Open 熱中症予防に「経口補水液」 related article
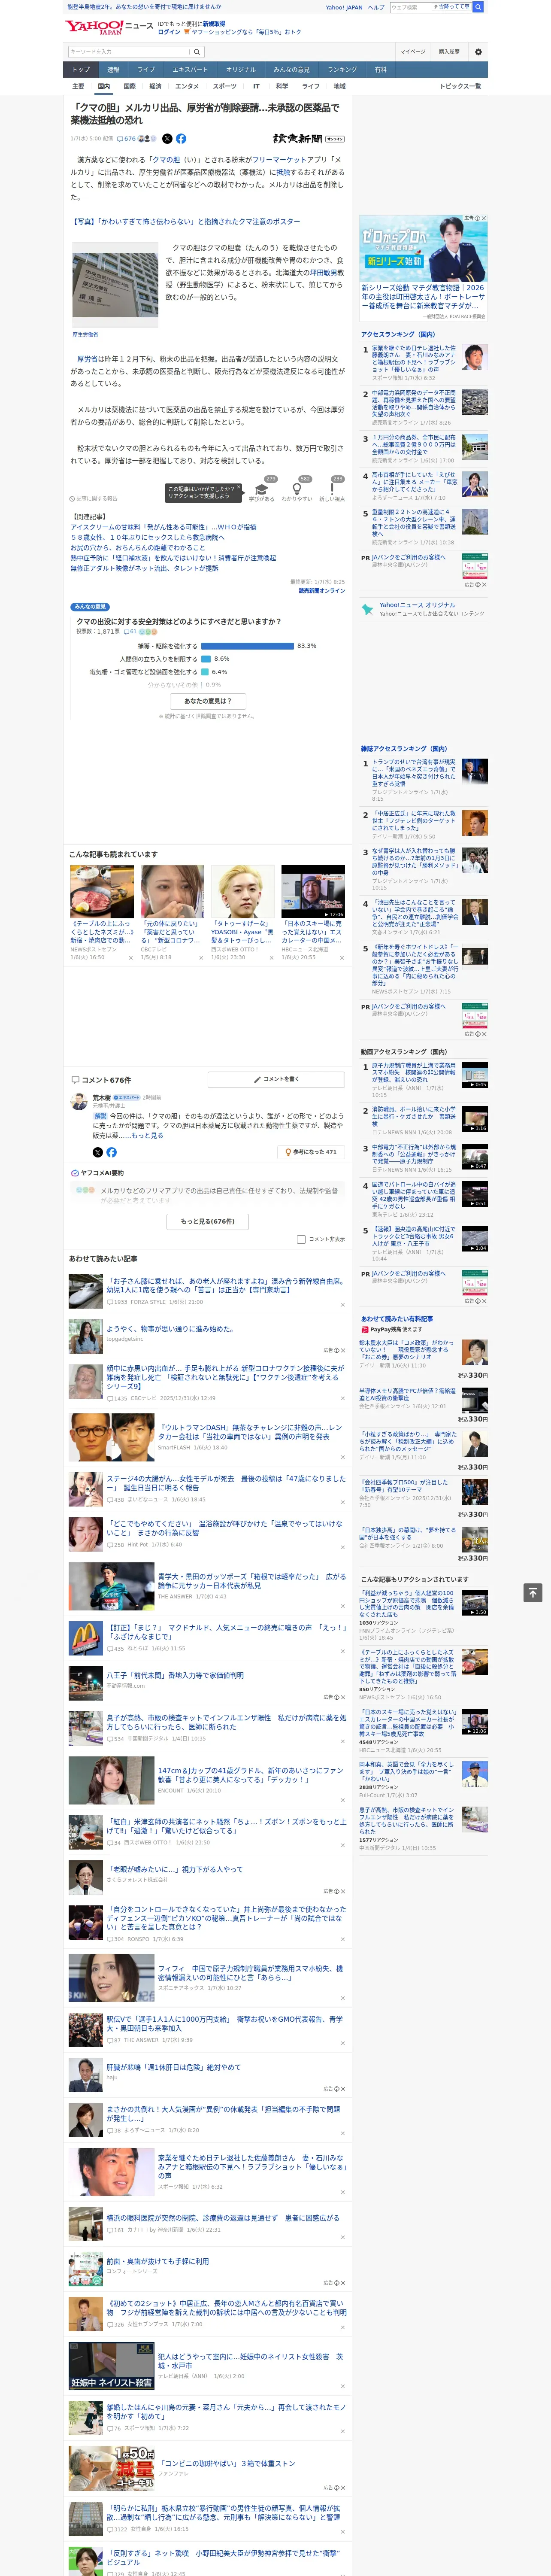Screen dimensions: 551x2576 [173, 558]
